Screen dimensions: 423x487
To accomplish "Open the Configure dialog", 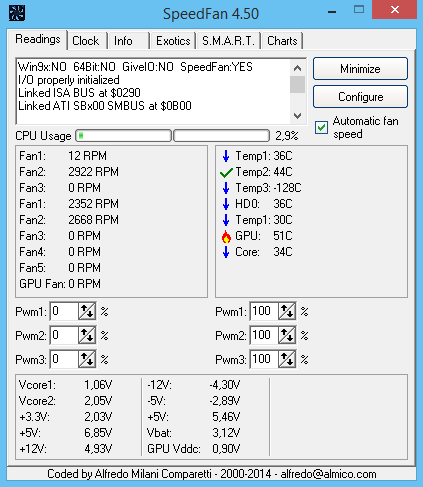I will [x=360, y=97].
